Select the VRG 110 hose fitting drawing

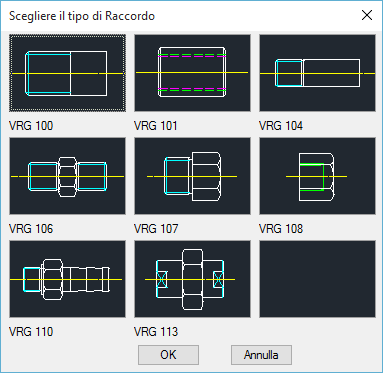pos(67,279)
